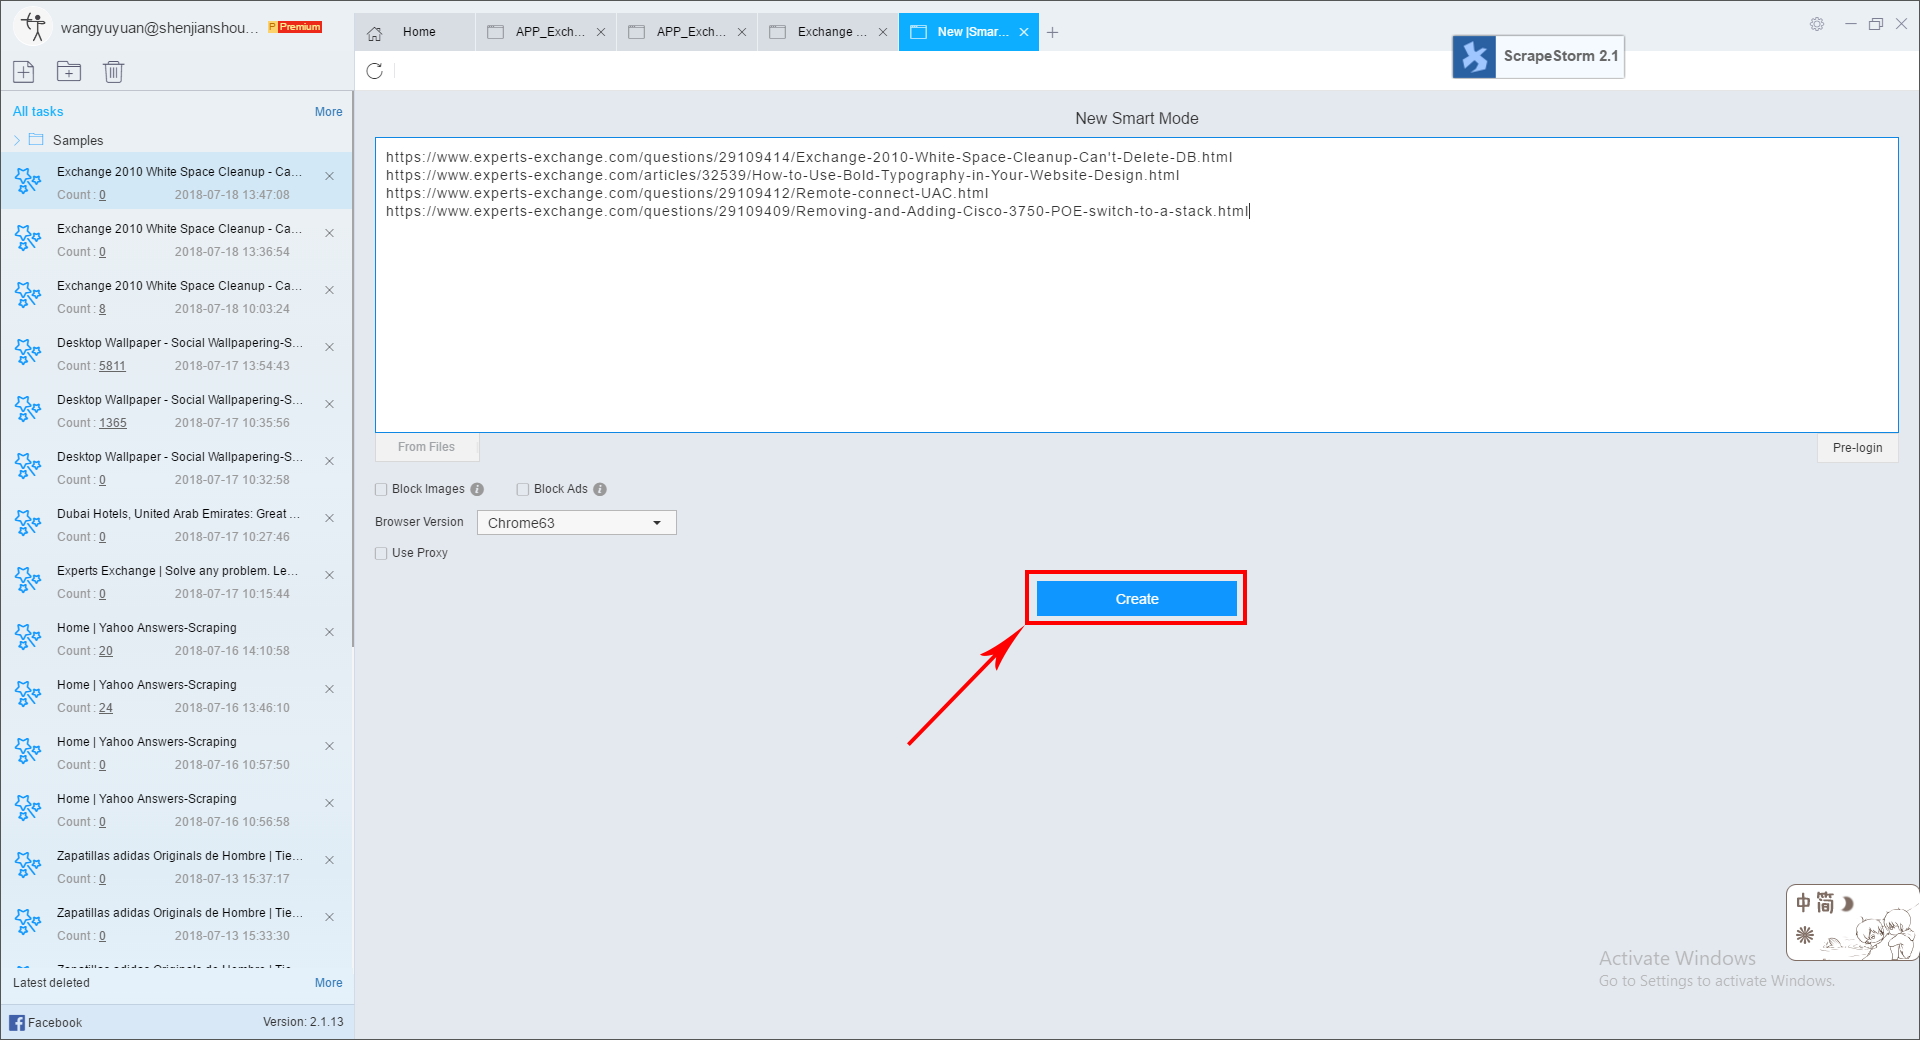This screenshot has width=1920, height=1040.
Task: Click the Home tab house icon
Action: tap(375, 33)
